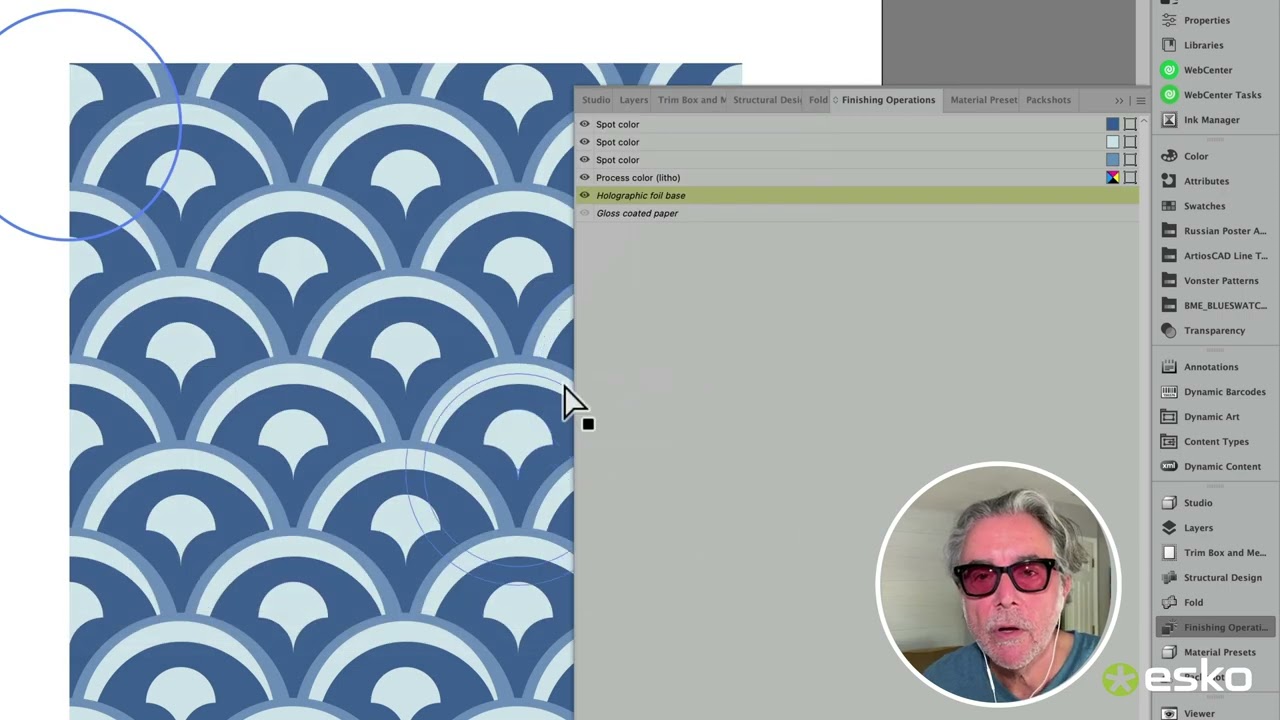Expand hidden panel tabs with double chevron
The width and height of the screenshot is (1280, 720).
(1119, 101)
